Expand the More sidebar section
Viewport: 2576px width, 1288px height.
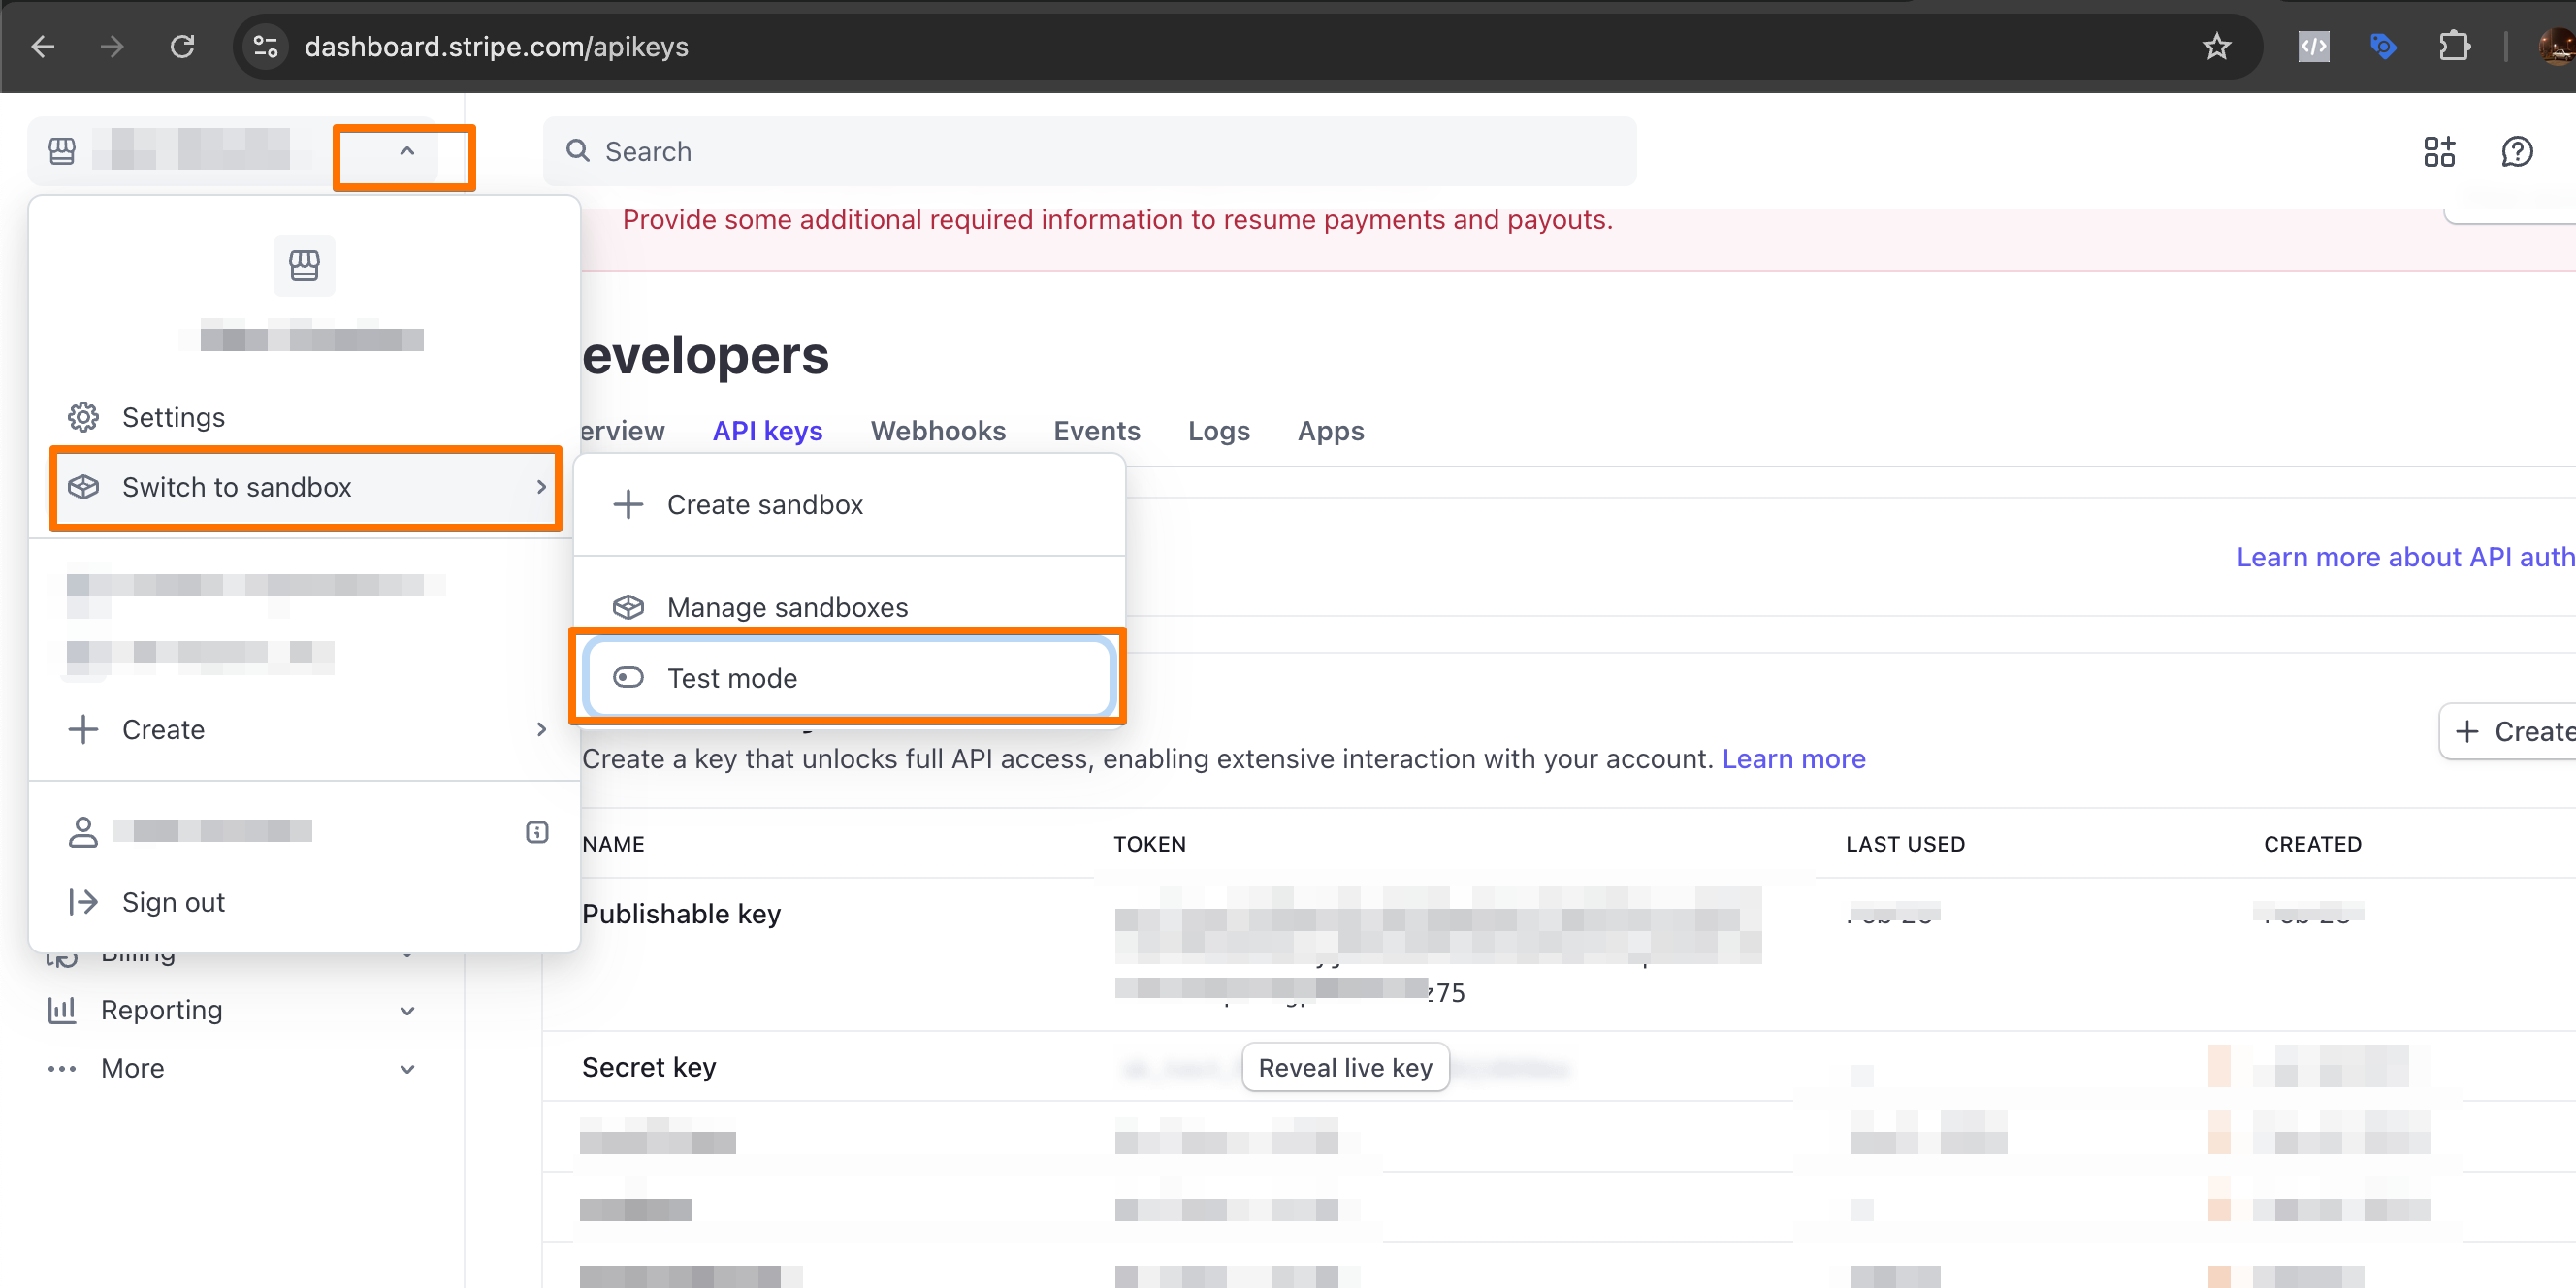[x=407, y=1069]
